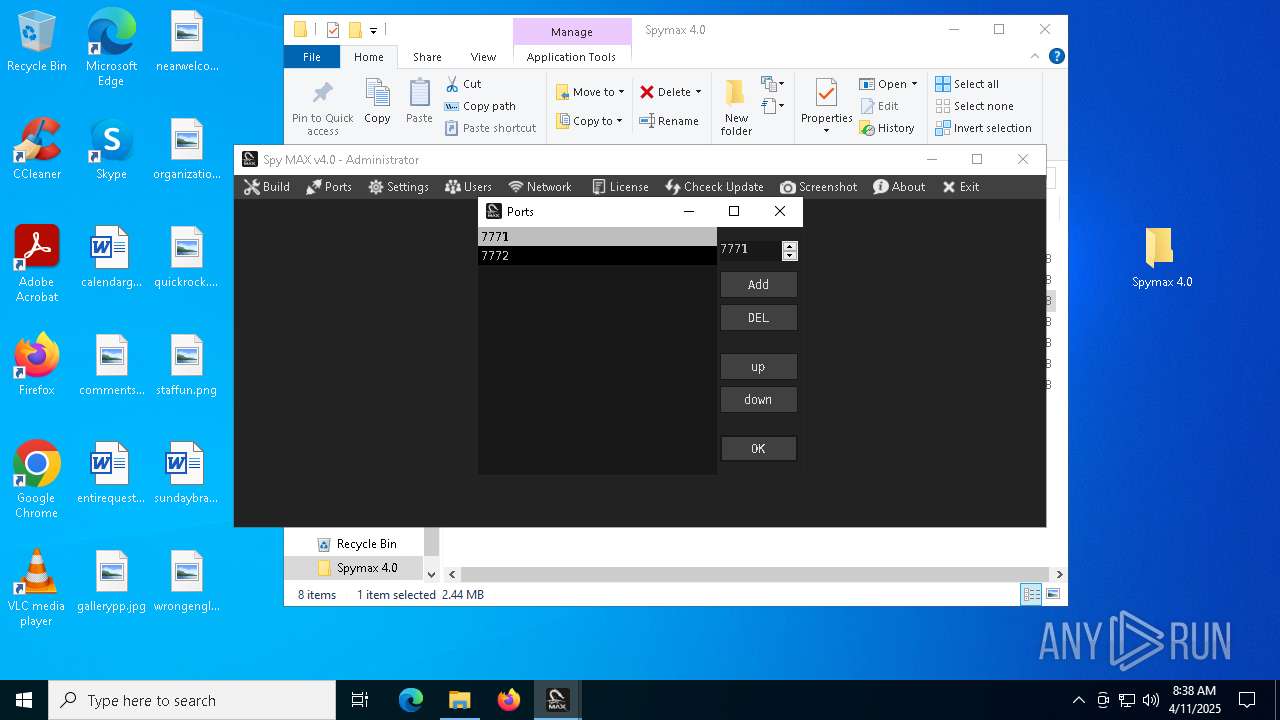Open Skype desktop shortcut
Viewport: 1280px width, 720px height.
[x=111, y=149]
